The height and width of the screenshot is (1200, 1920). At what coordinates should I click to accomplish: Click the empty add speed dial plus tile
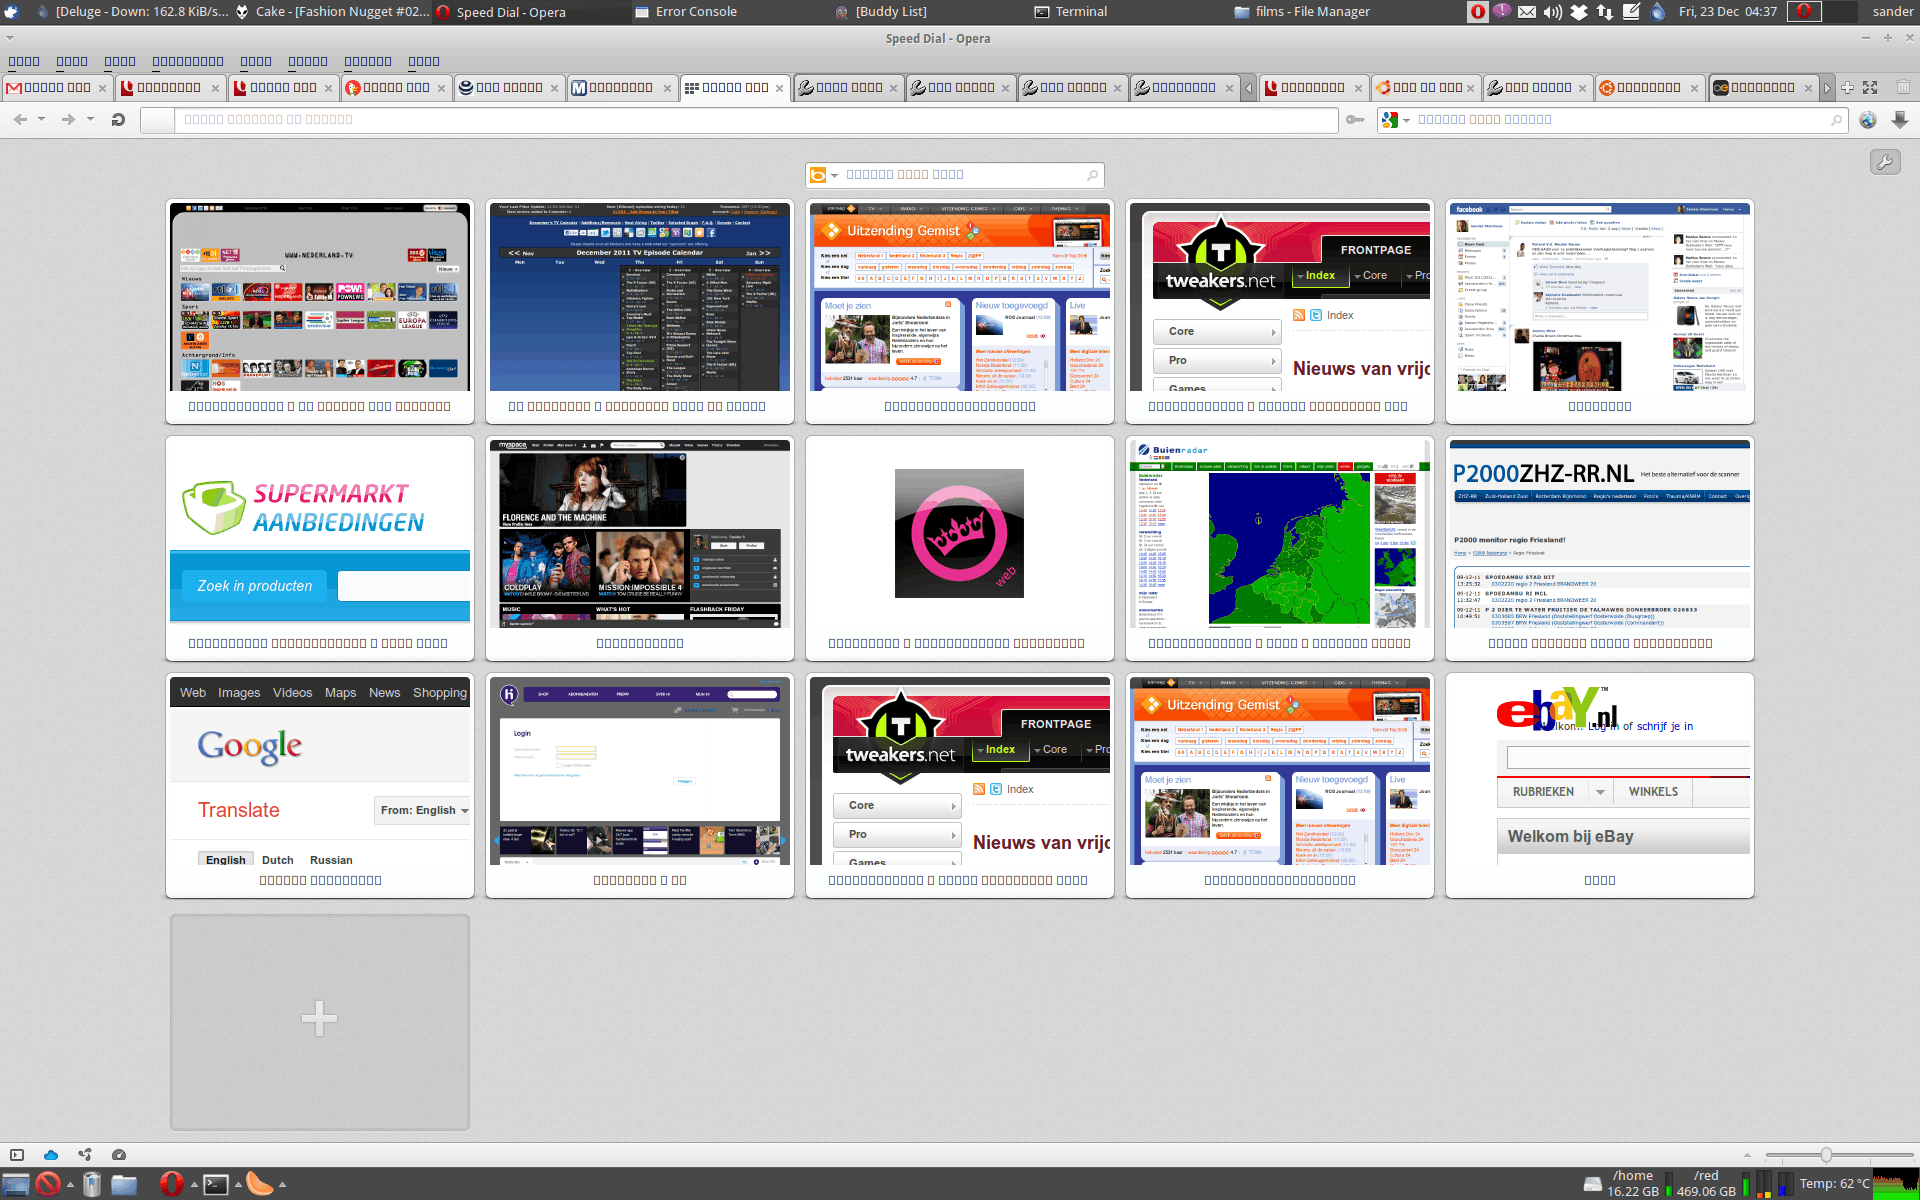click(320, 1021)
